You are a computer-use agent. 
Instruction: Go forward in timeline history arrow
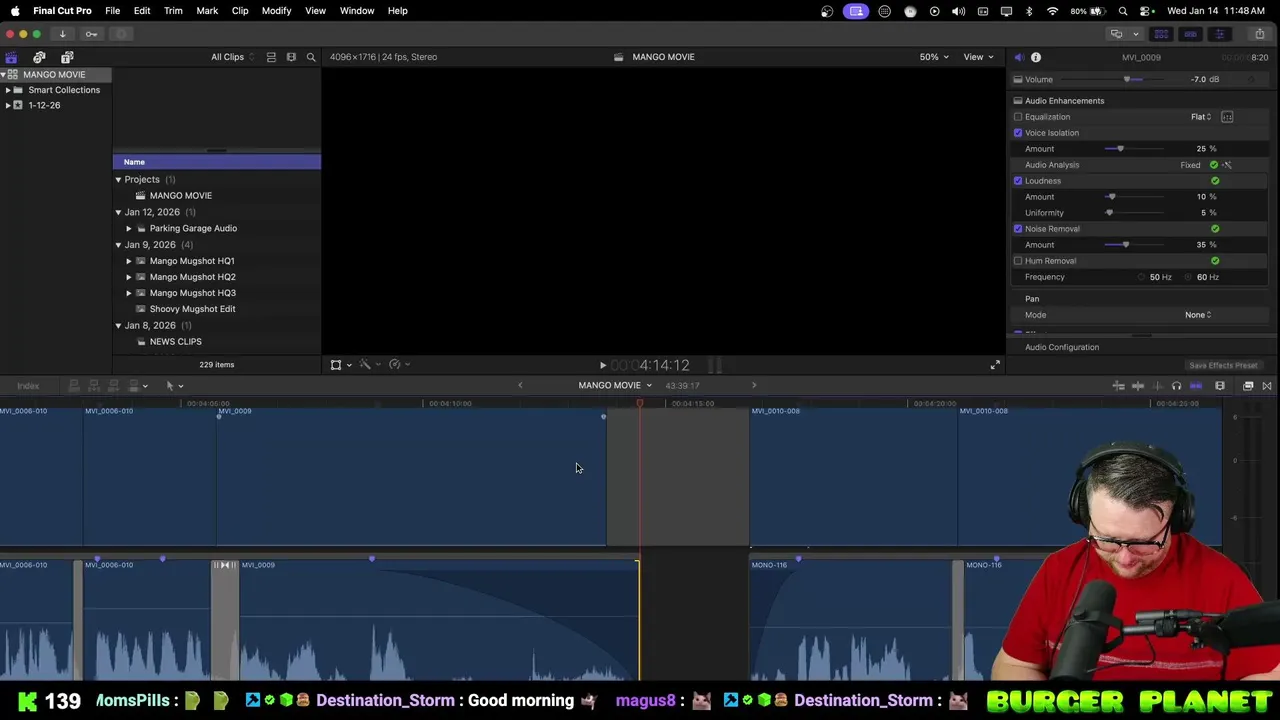click(x=754, y=385)
